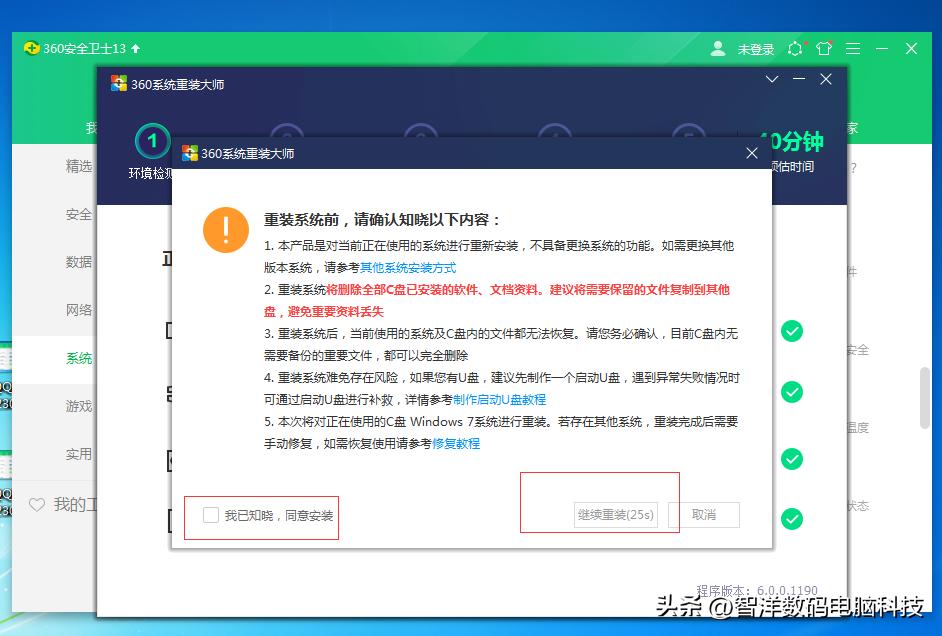The height and width of the screenshot is (636, 942).
Task: Click the yellow warning exclamation icon
Action: coord(225,230)
